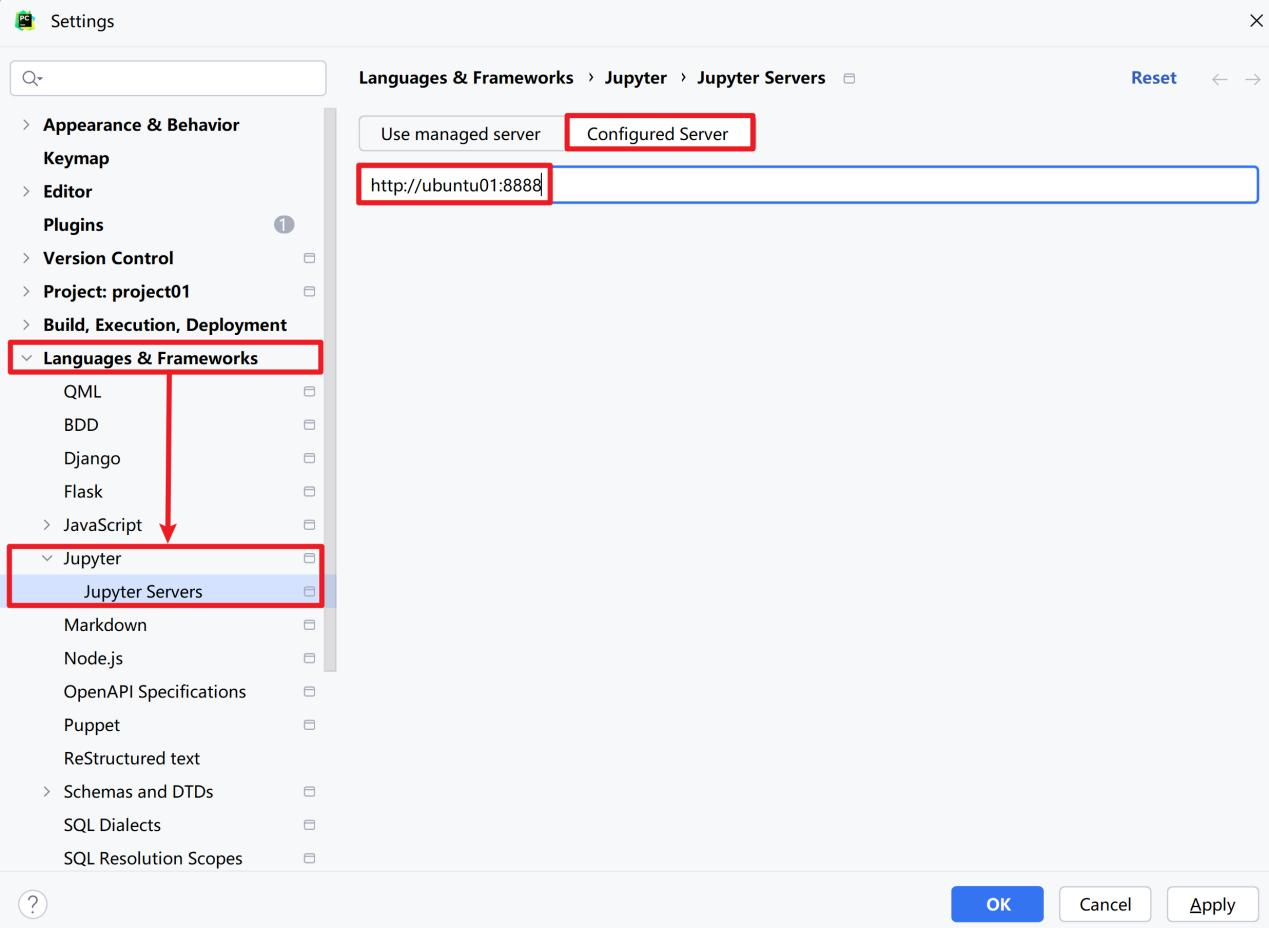Image resolution: width=1269 pixels, height=928 pixels.
Task: Click the project icon on SQL Resolution Scopes row
Action: (309, 858)
